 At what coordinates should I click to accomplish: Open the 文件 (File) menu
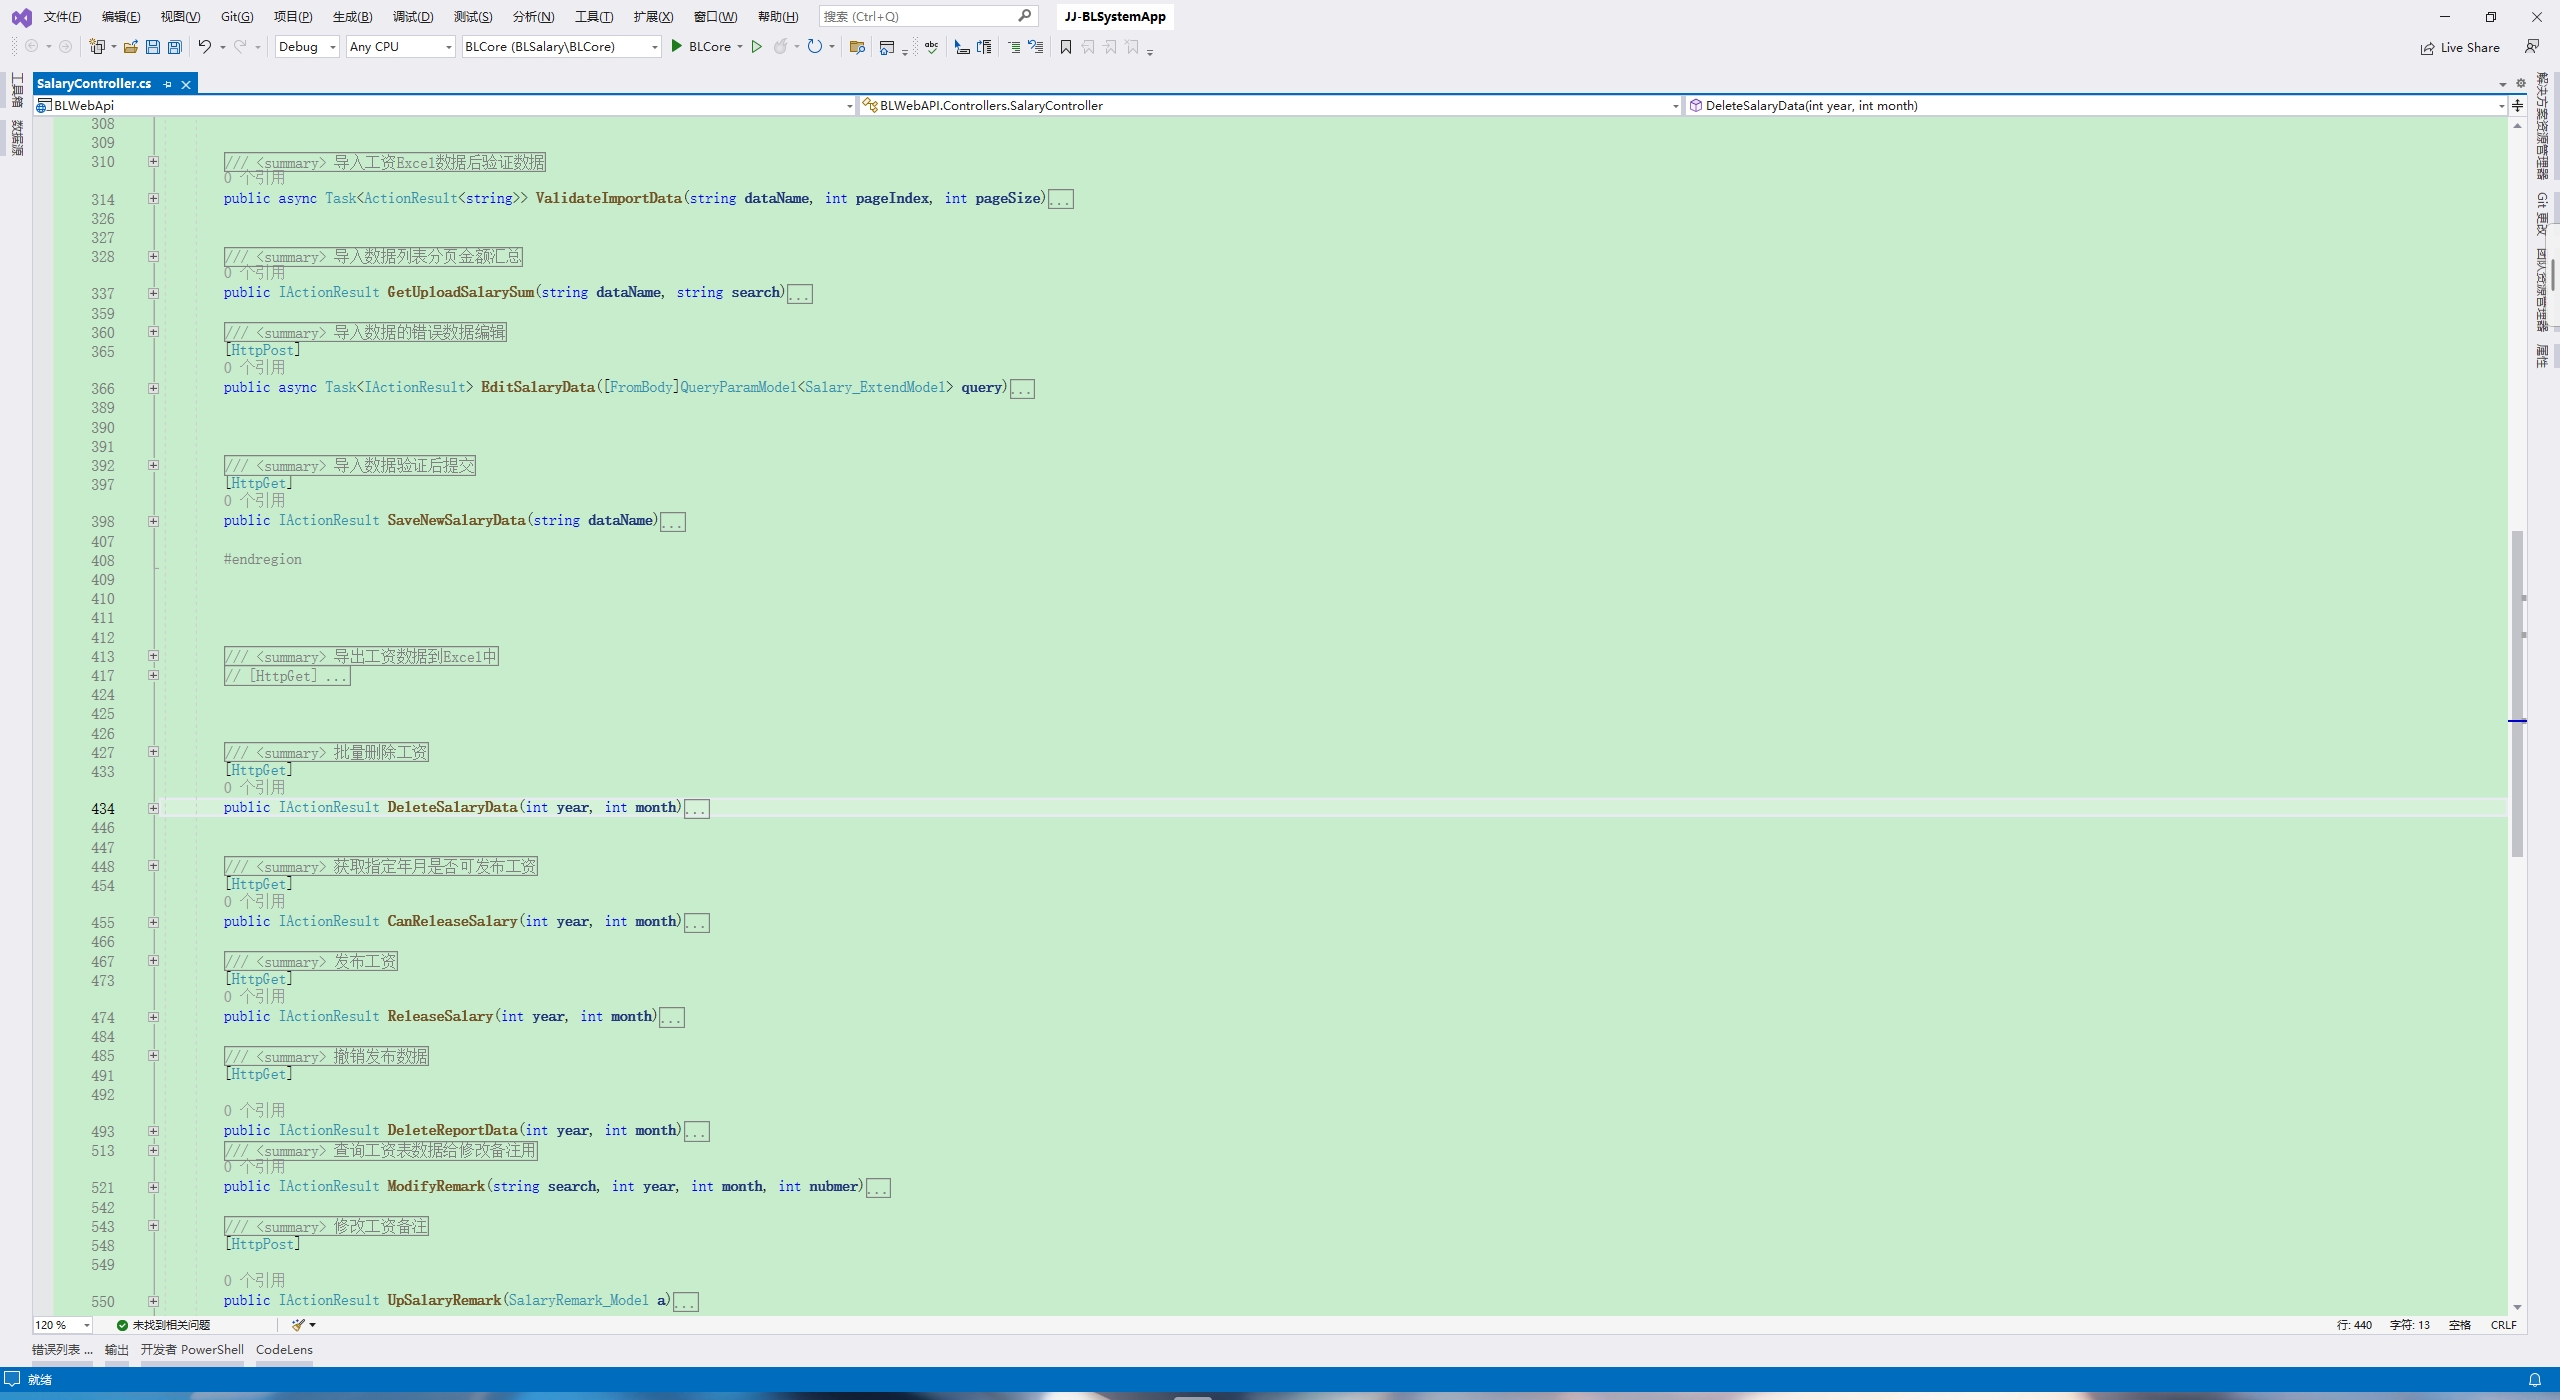click(60, 17)
